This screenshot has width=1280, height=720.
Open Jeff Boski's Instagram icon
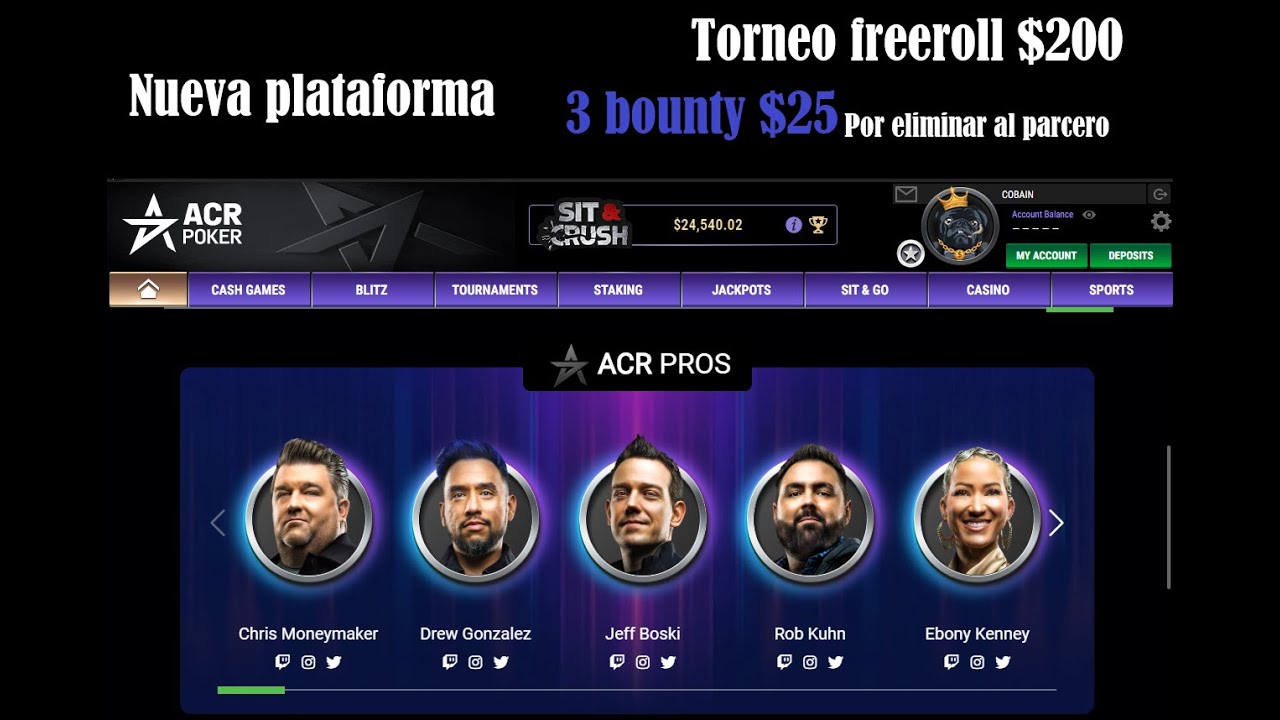click(x=643, y=662)
